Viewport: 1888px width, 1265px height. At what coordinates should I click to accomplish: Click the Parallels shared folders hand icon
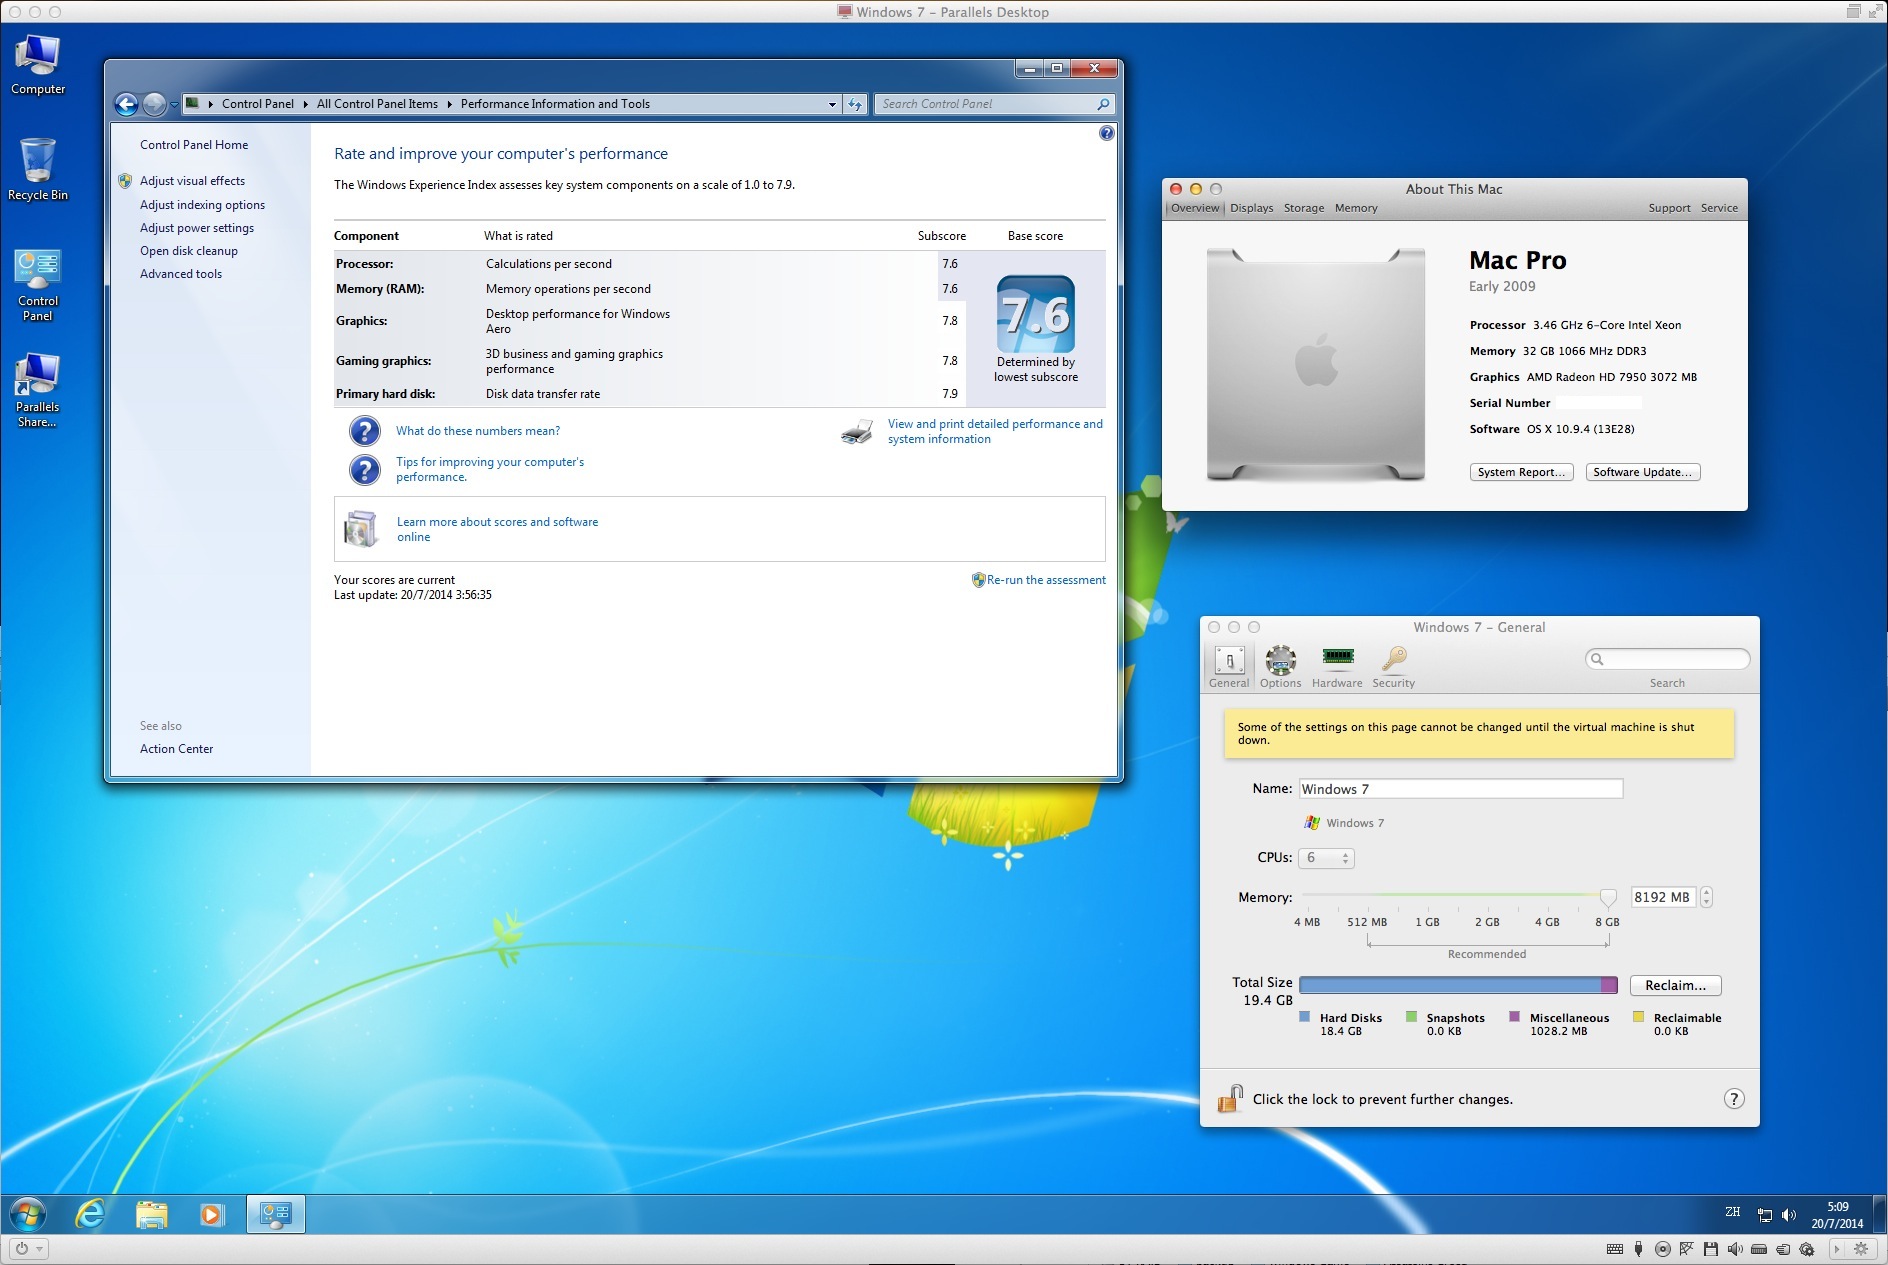pos(1783,1249)
